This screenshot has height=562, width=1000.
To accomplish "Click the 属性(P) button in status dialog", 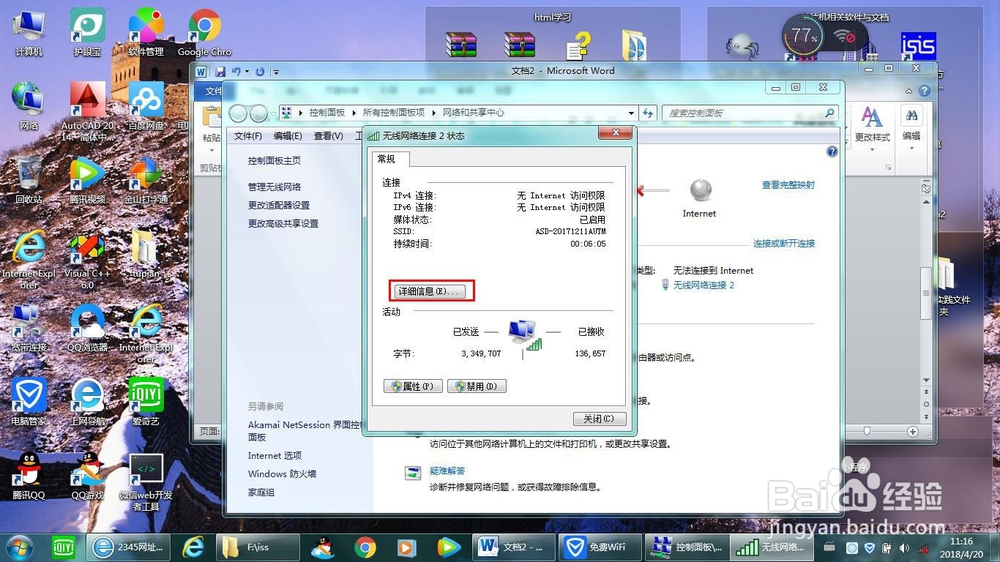I will click(x=413, y=386).
